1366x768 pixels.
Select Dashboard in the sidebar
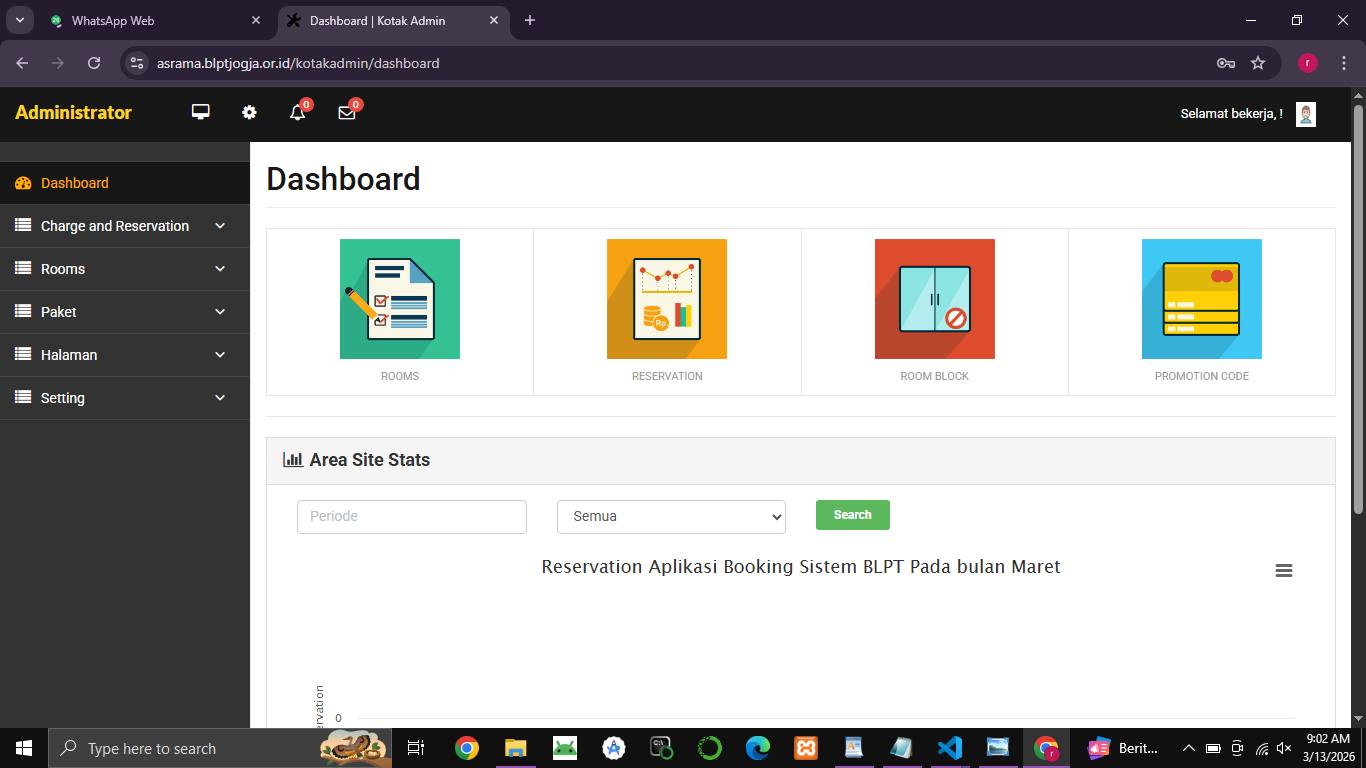coord(75,183)
